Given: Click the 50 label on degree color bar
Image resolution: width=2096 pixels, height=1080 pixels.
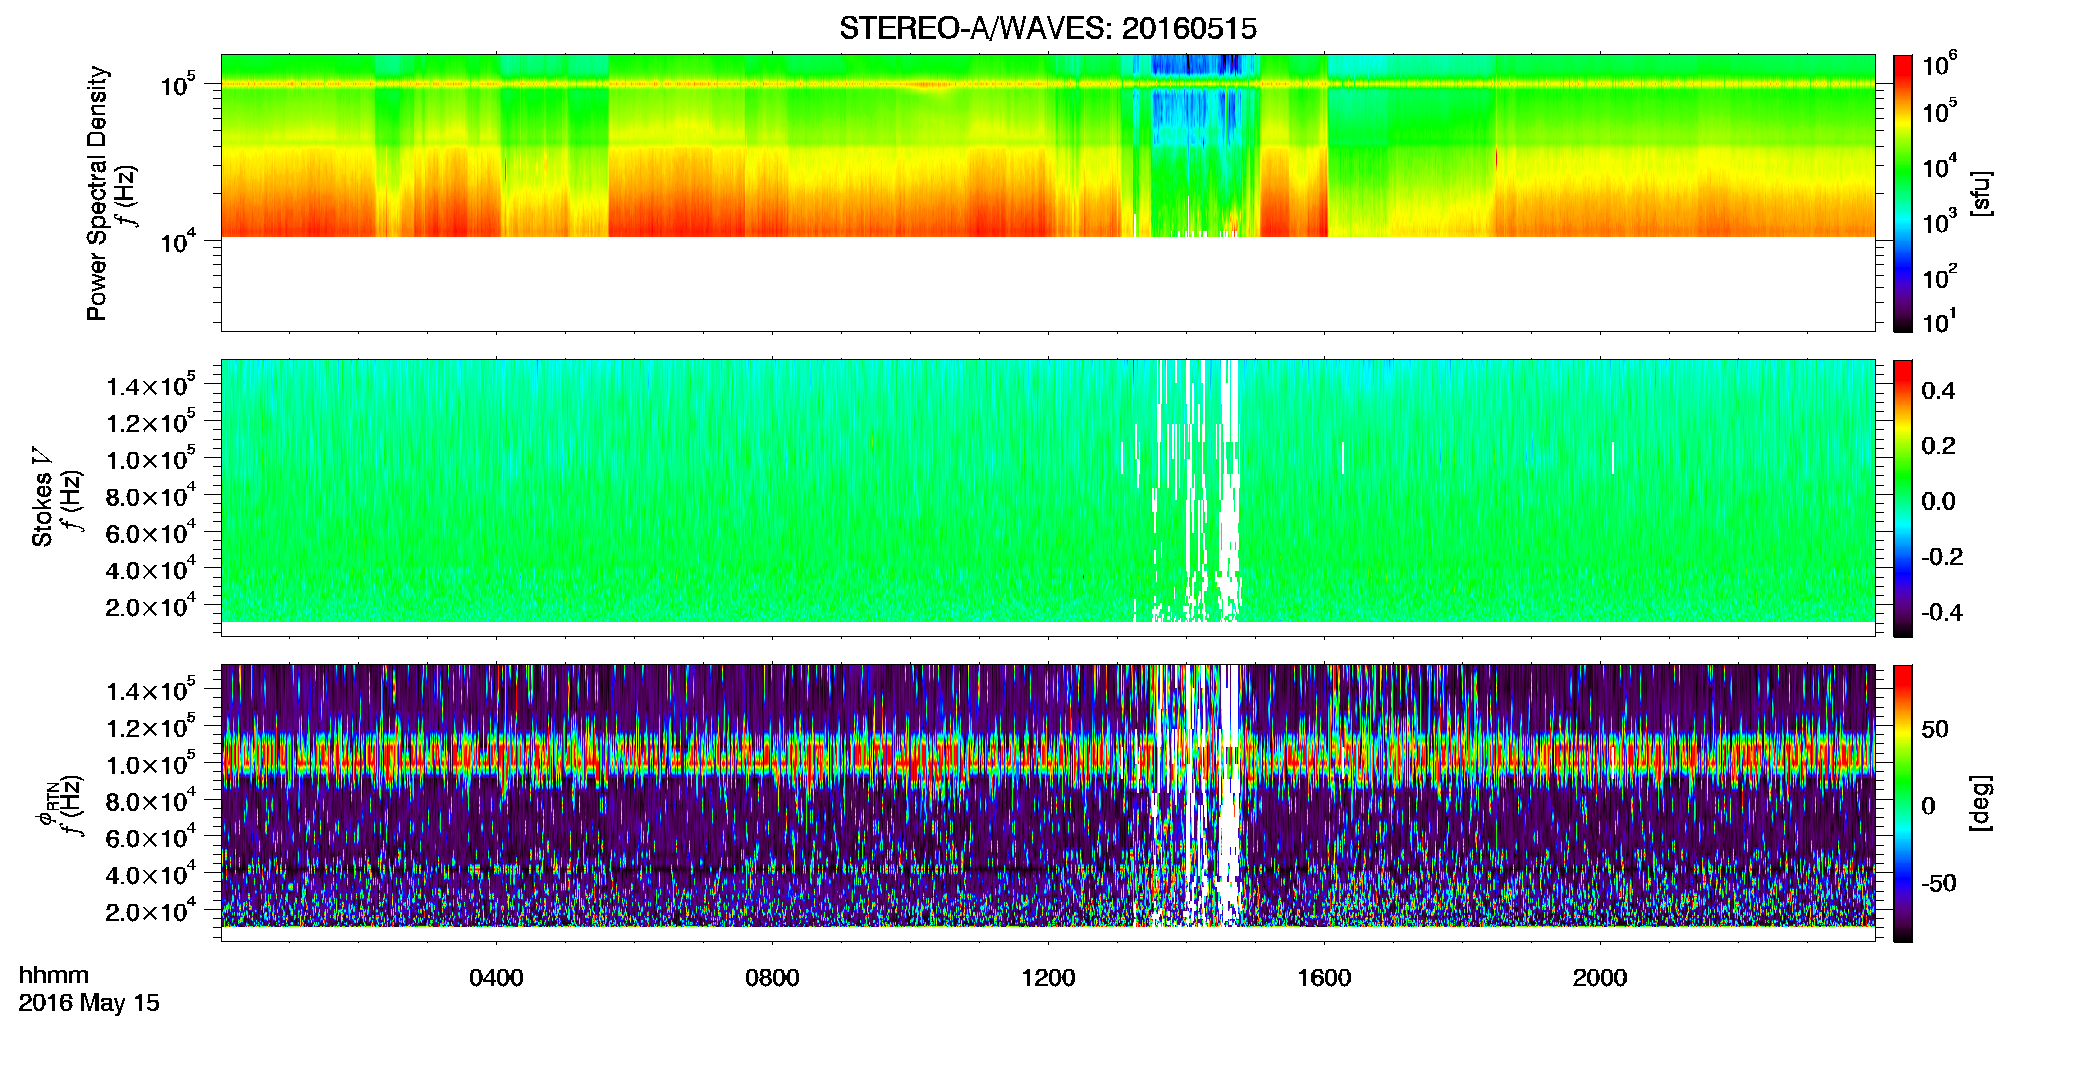Looking at the screenshot, I should [x=1935, y=729].
